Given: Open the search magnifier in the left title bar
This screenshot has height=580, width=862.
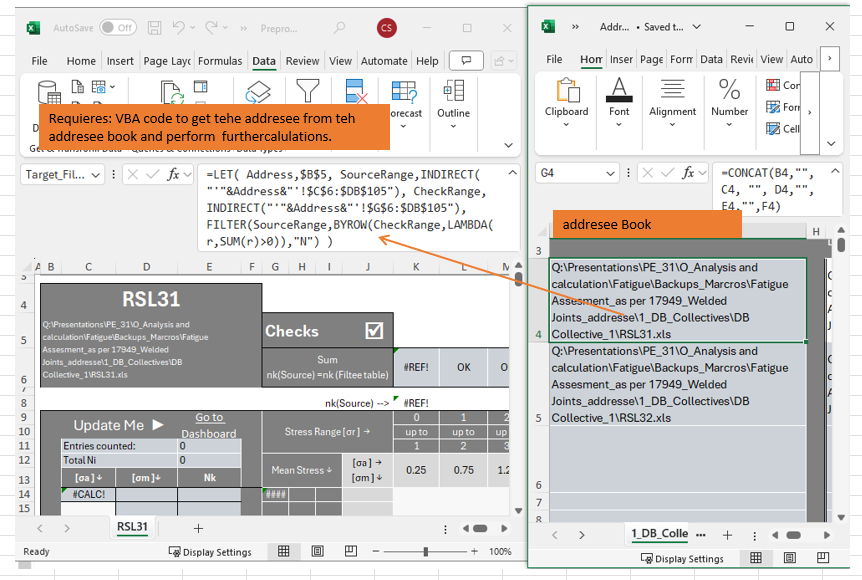Looking at the screenshot, I should pos(339,27).
